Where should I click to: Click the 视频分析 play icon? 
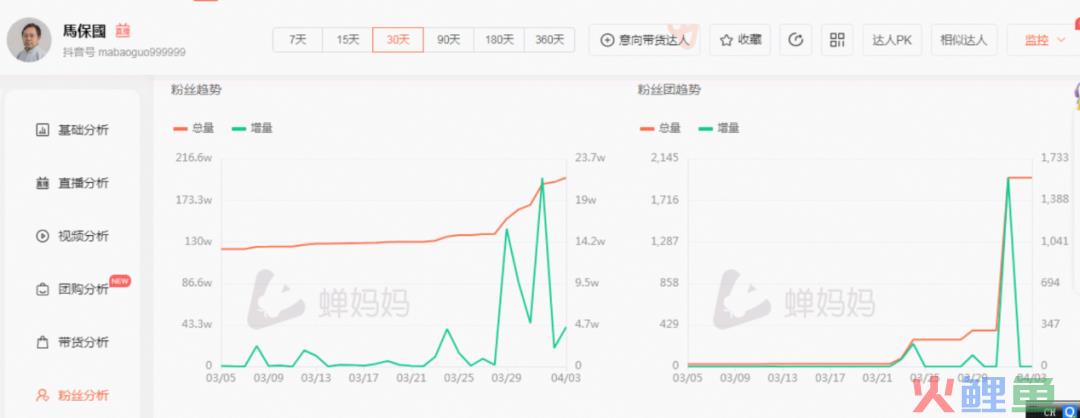click(x=43, y=236)
